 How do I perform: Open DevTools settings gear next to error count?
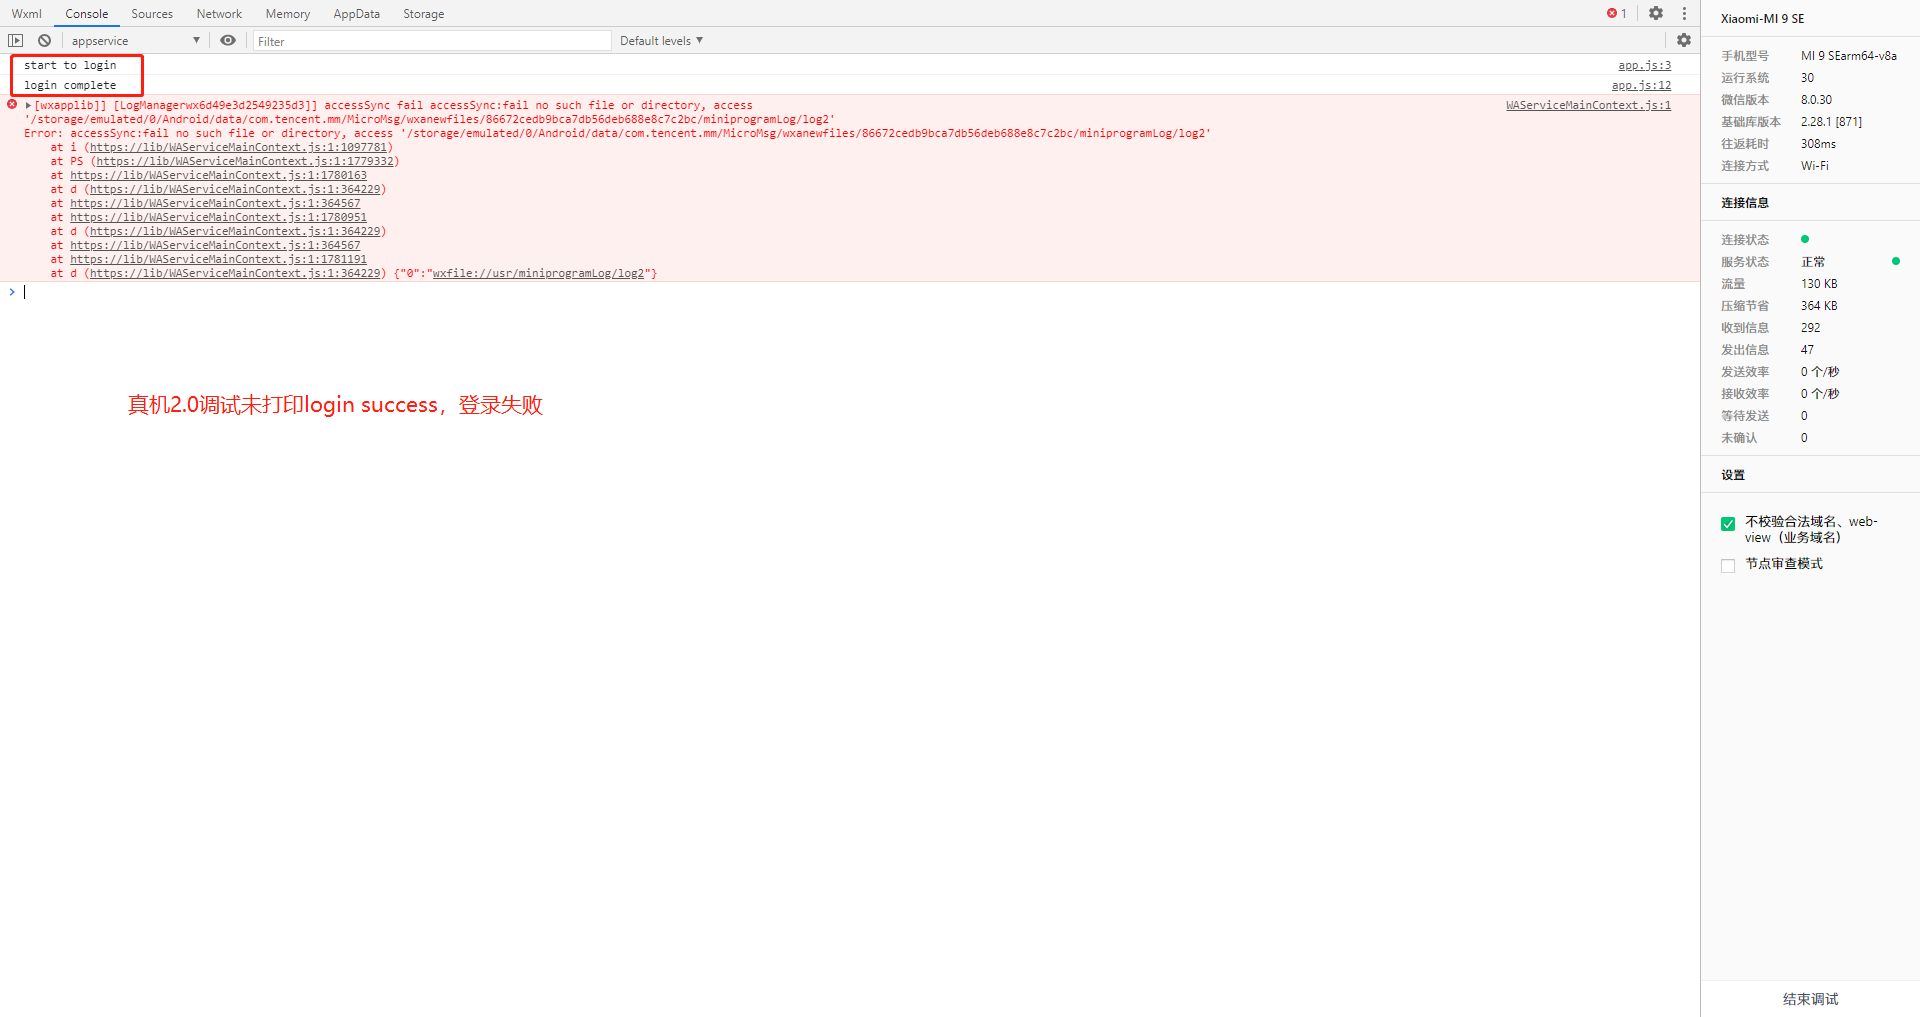[1656, 14]
